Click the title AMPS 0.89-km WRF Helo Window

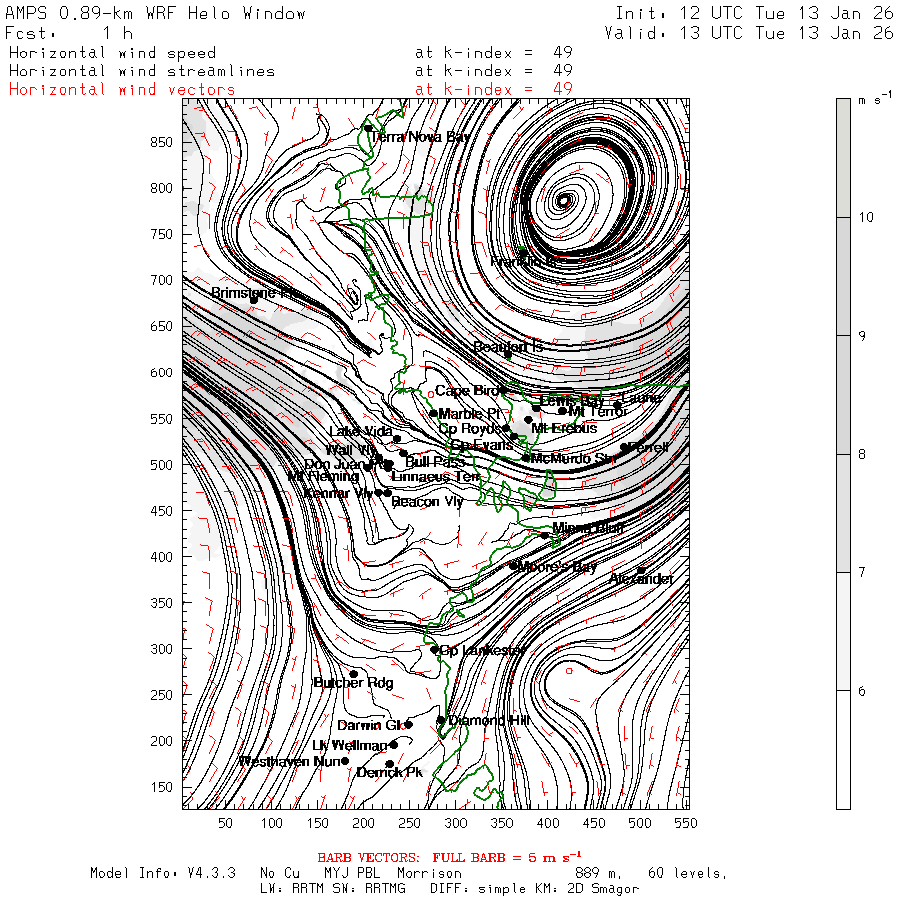tap(155, 13)
